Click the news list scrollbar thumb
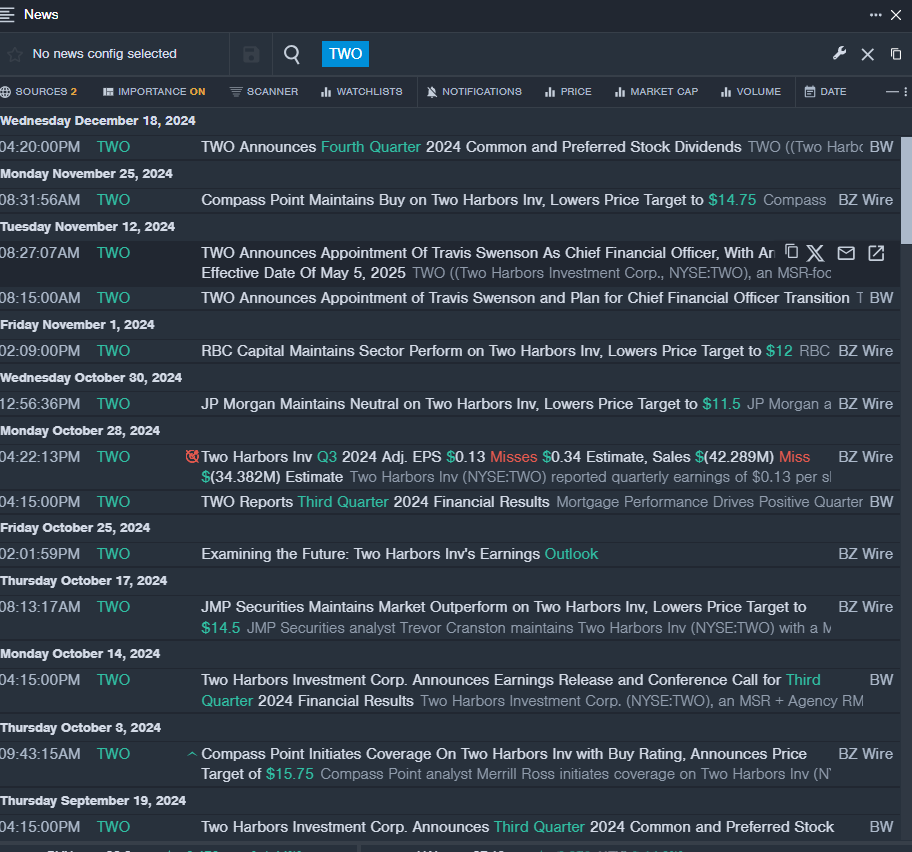Screen dimensions: 912x852 click(906, 191)
